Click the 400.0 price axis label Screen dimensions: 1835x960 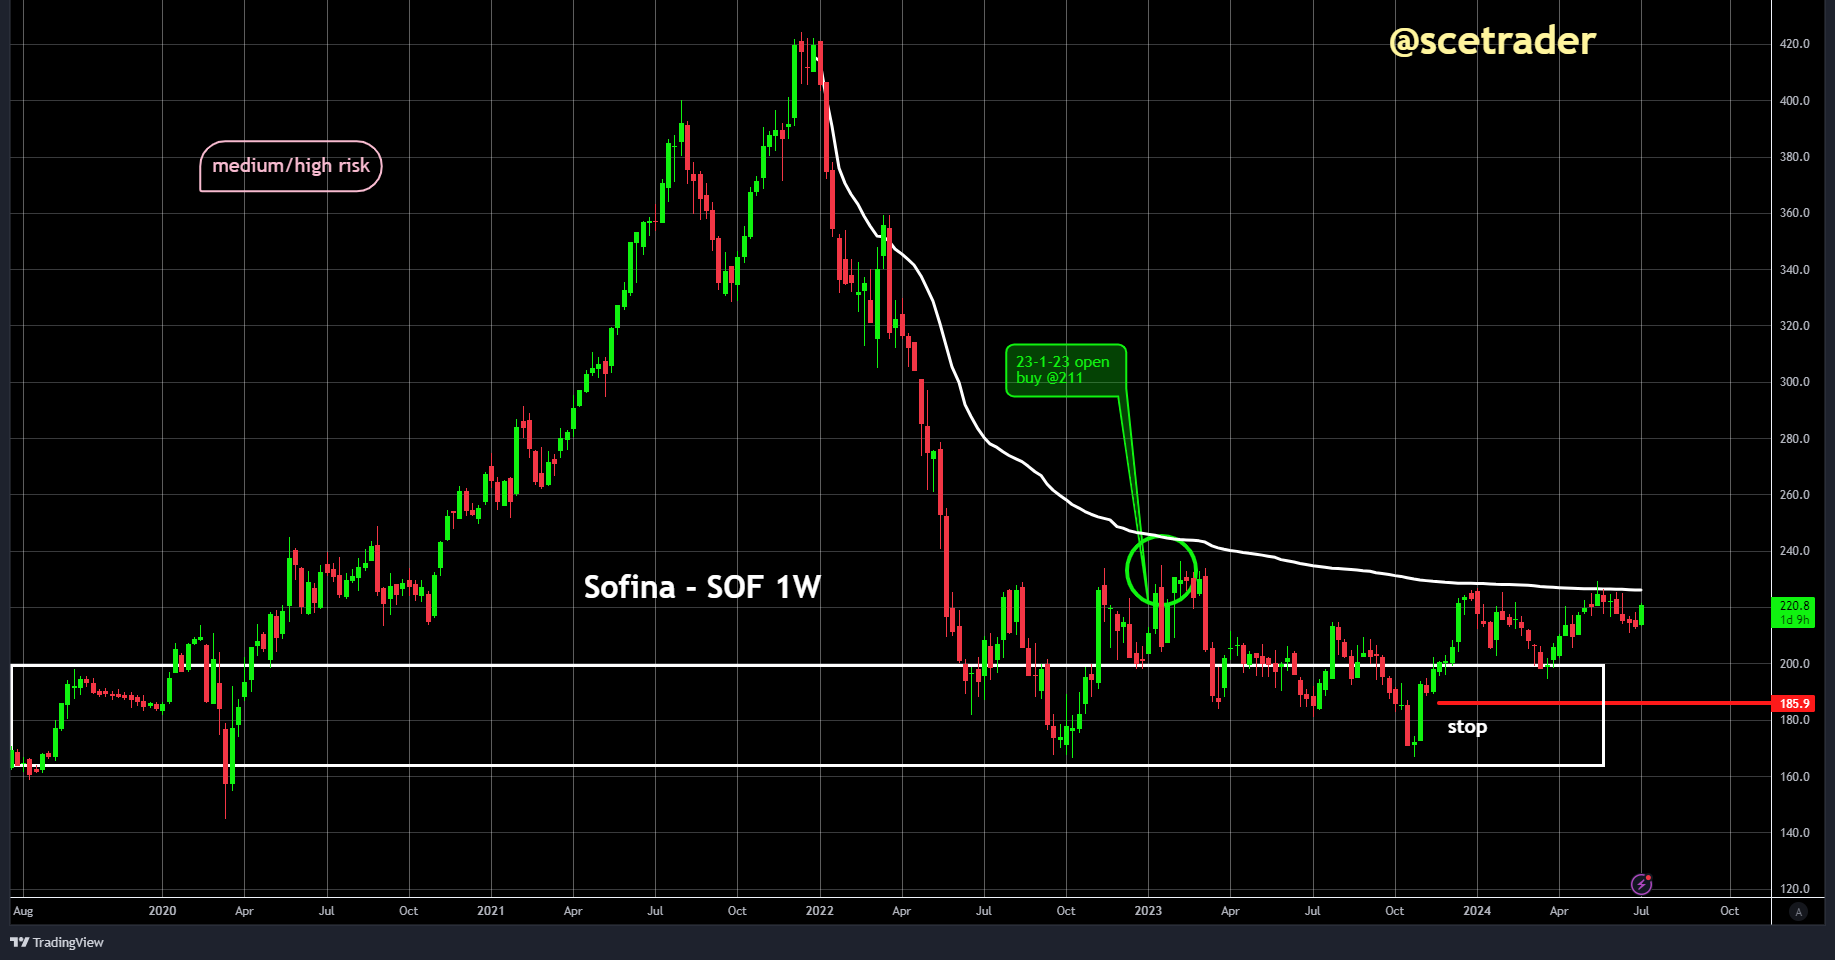1794,101
